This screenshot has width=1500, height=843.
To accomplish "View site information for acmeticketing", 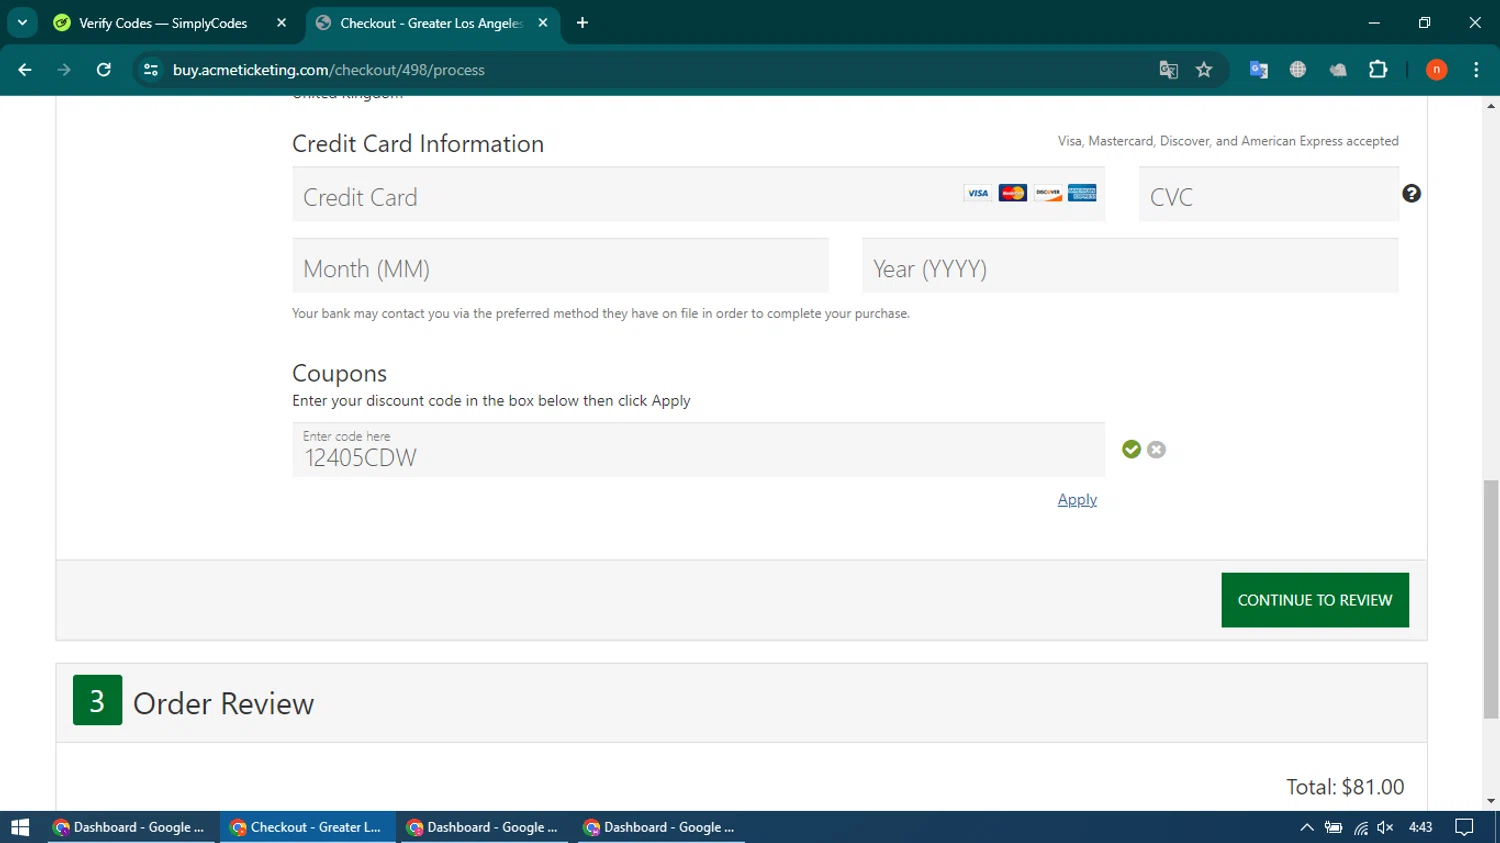I will click(x=151, y=70).
